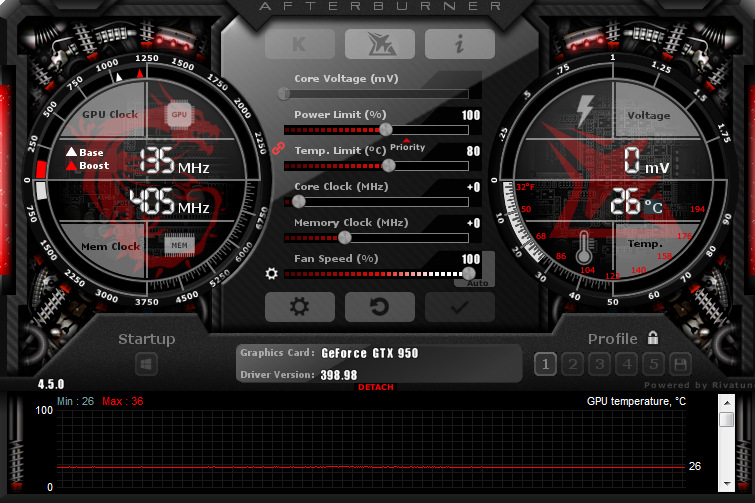Click the GPU chip icon in clock gauge
755x503 pixels.
(x=179, y=115)
